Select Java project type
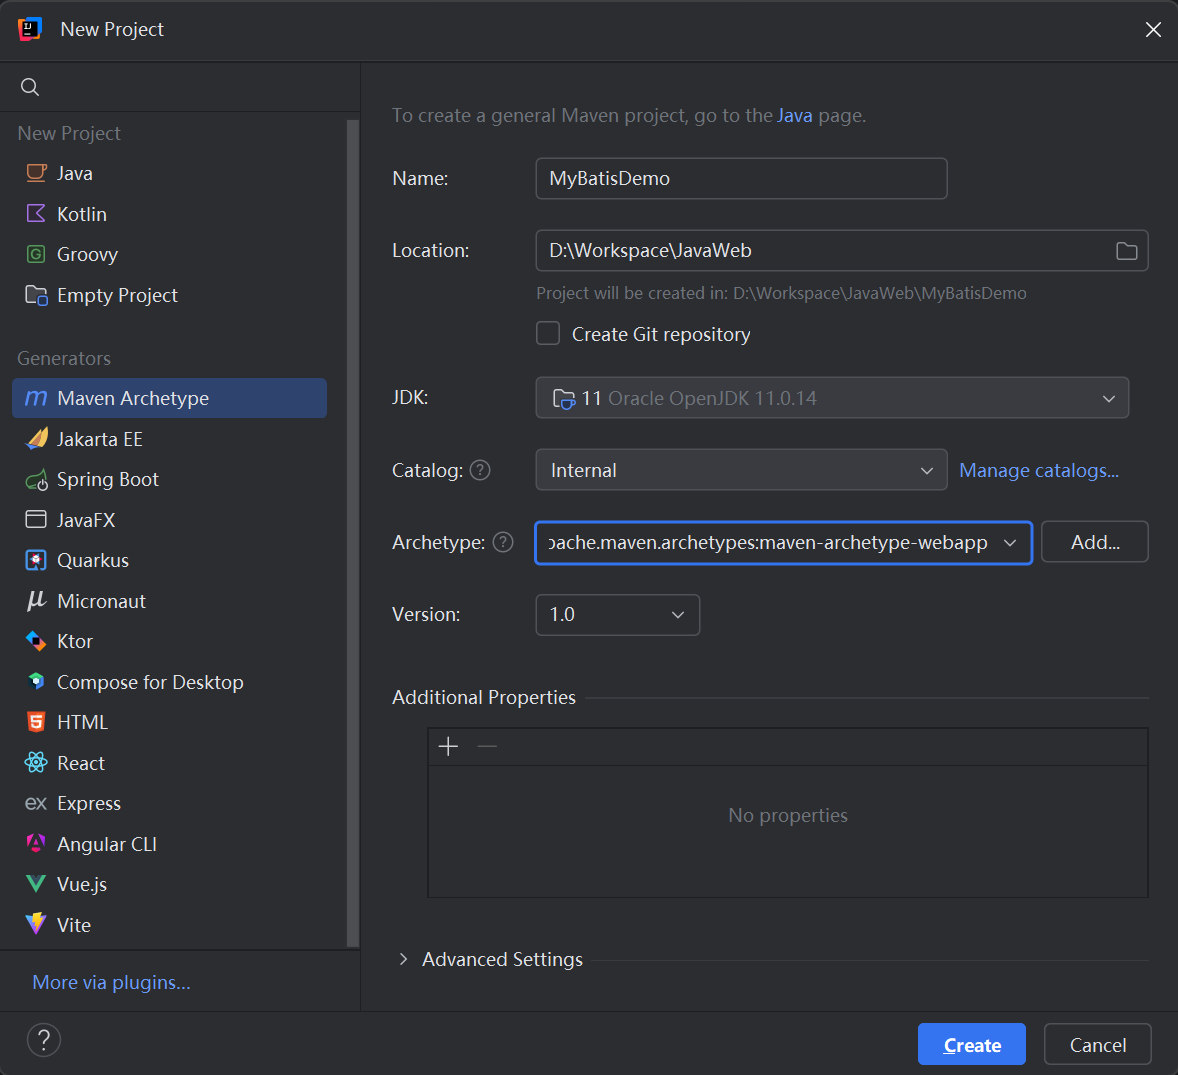This screenshot has width=1178, height=1075. tap(169, 173)
